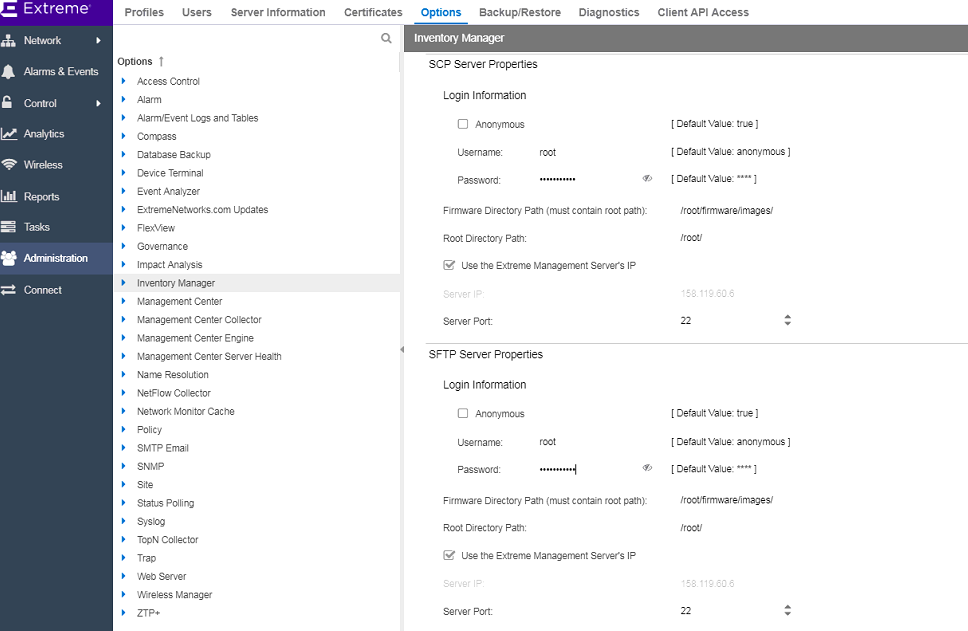Reveal the SFTP password with eye icon
This screenshot has height=631, width=968.
[x=647, y=468]
